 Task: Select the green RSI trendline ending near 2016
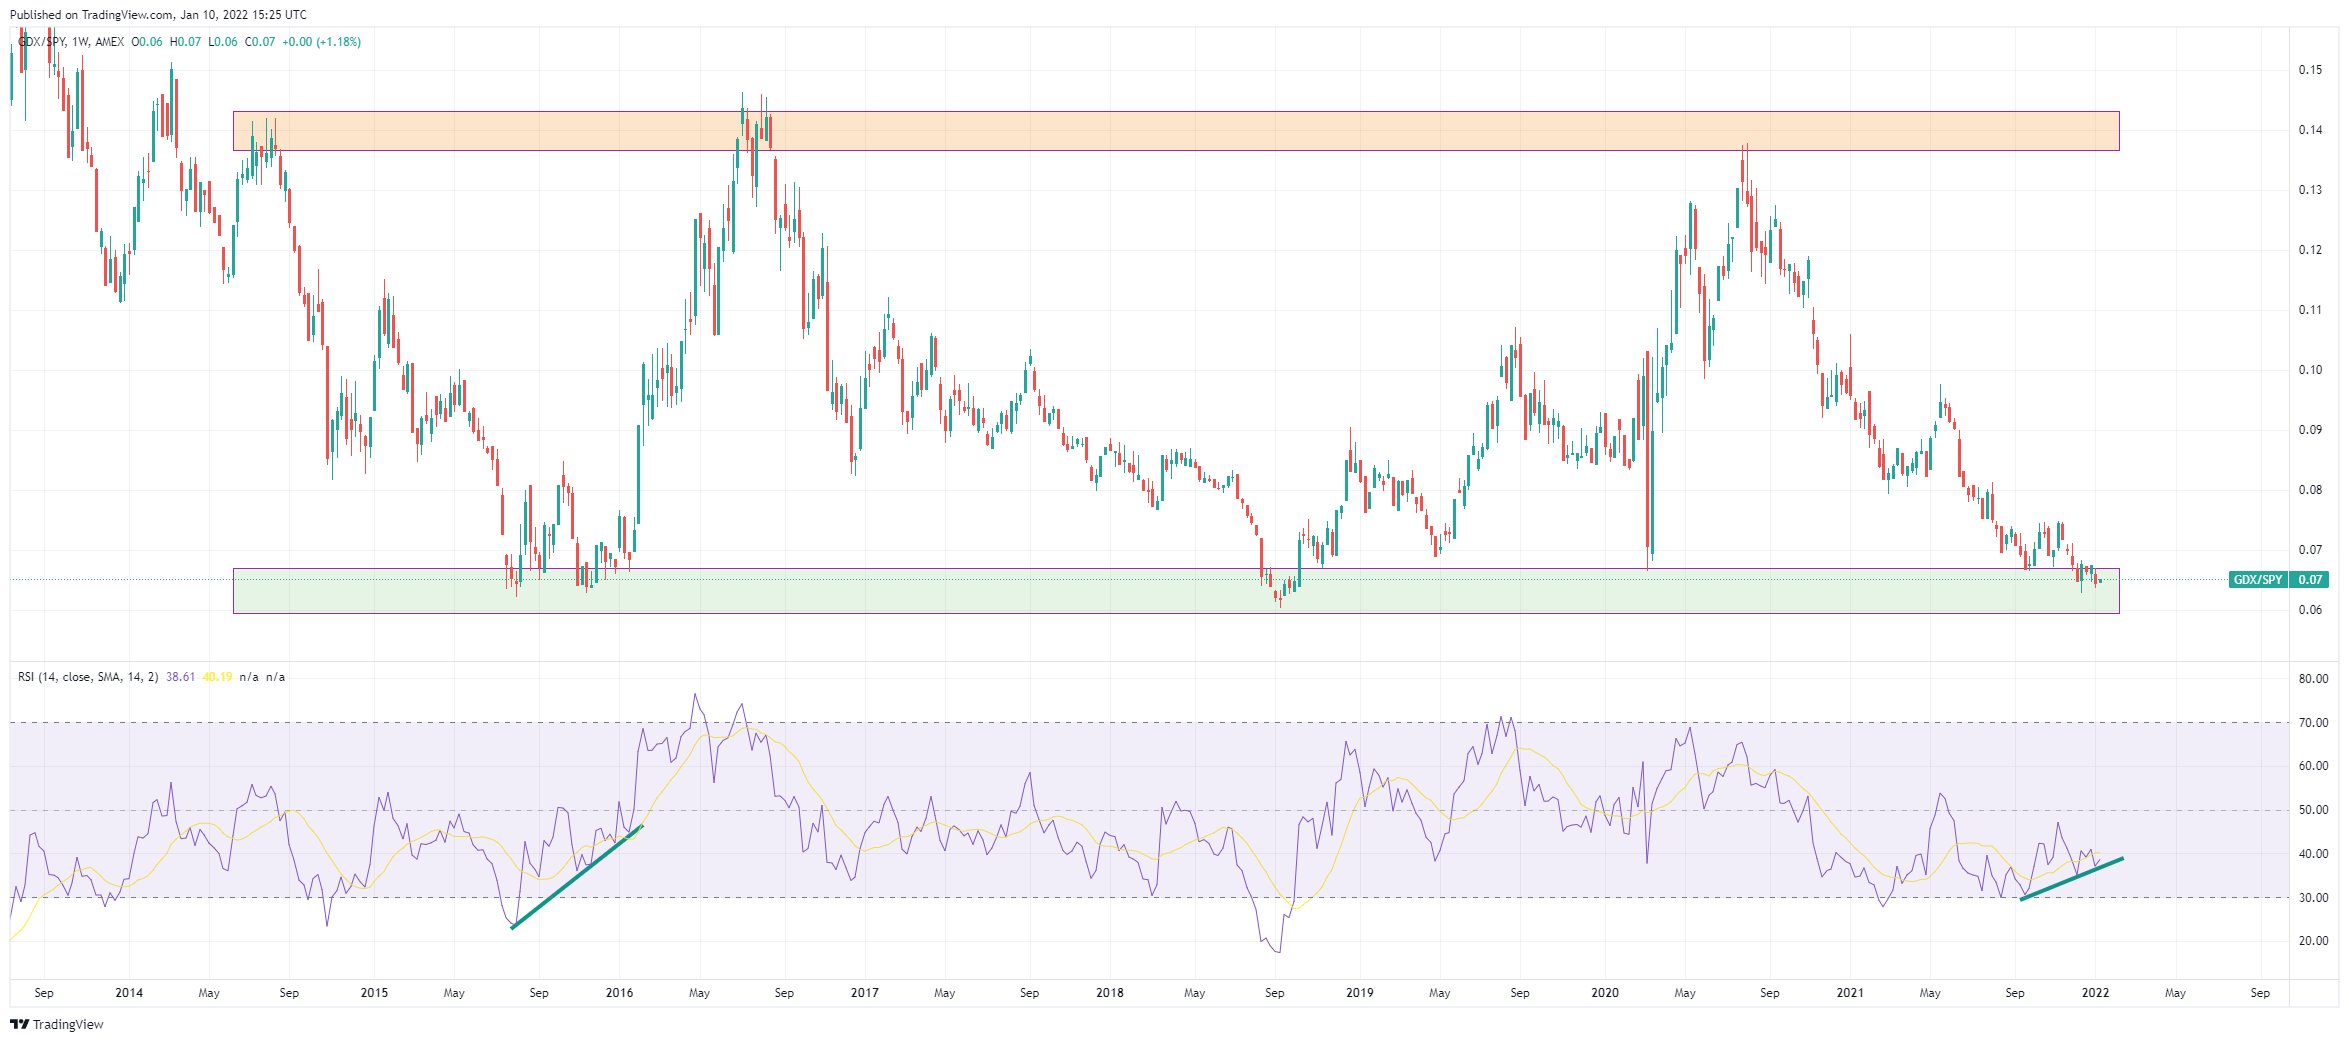tap(577, 877)
